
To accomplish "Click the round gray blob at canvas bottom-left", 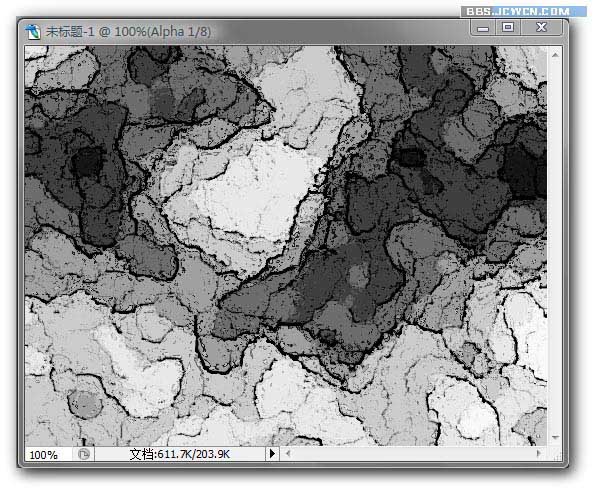I will [x=85, y=404].
